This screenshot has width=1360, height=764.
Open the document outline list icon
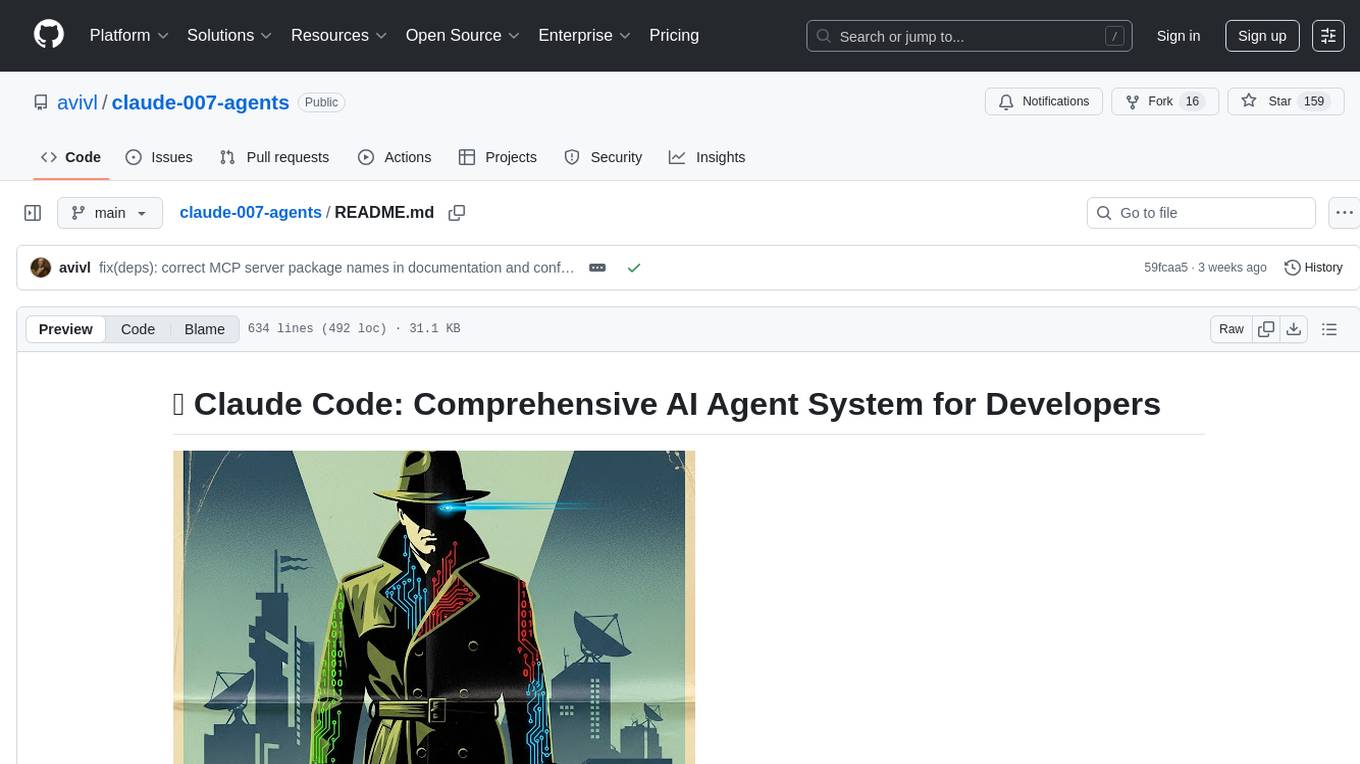(1329, 329)
